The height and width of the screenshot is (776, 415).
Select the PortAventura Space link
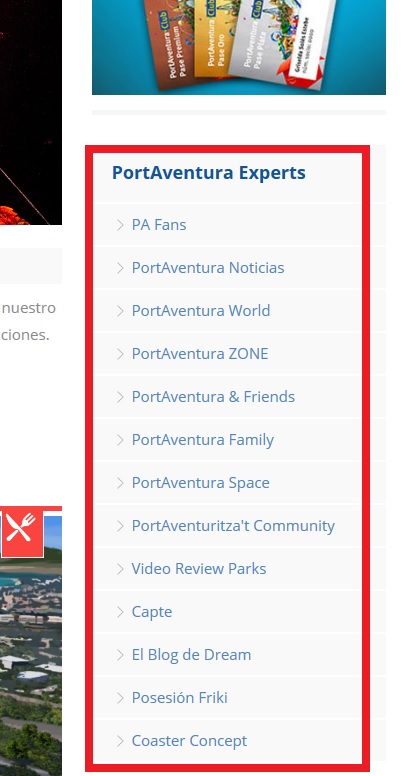click(201, 484)
